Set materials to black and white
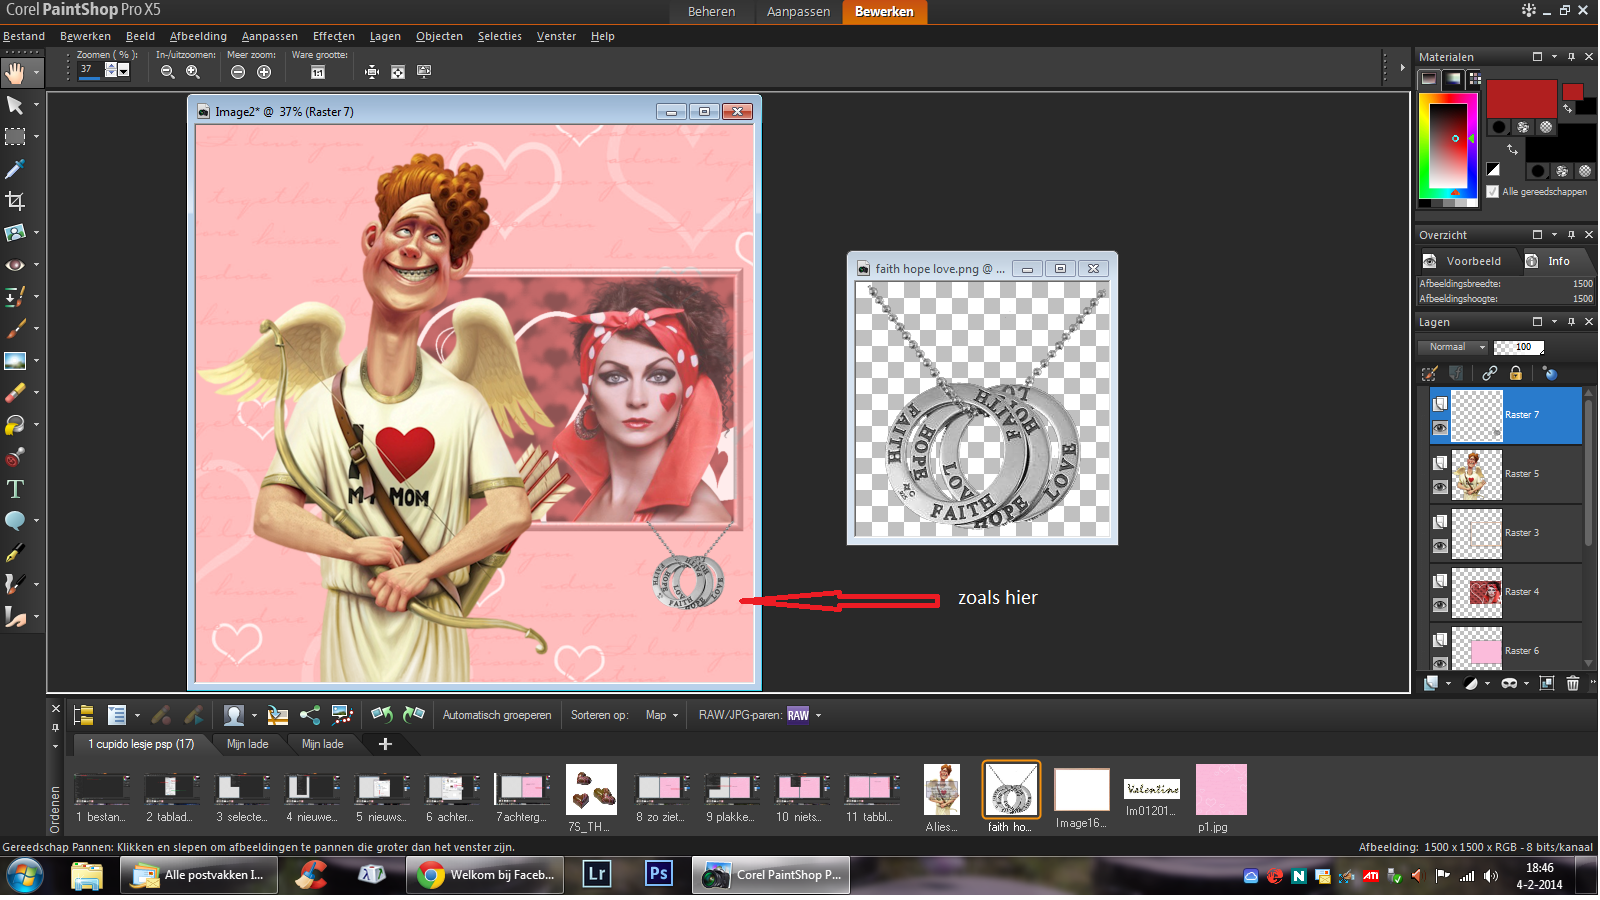This screenshot has width=1600, height=900. coord(1493,170)
